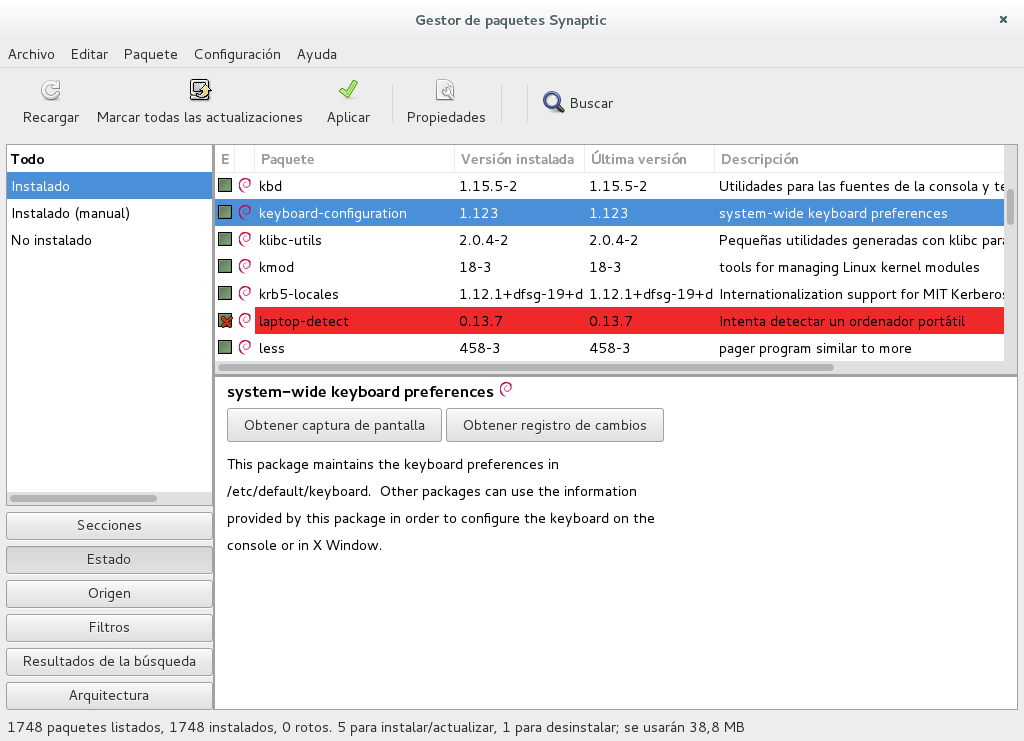Select the krb5-locales package name
Viewport: 1024px width, 741px height.
point(298,294)
